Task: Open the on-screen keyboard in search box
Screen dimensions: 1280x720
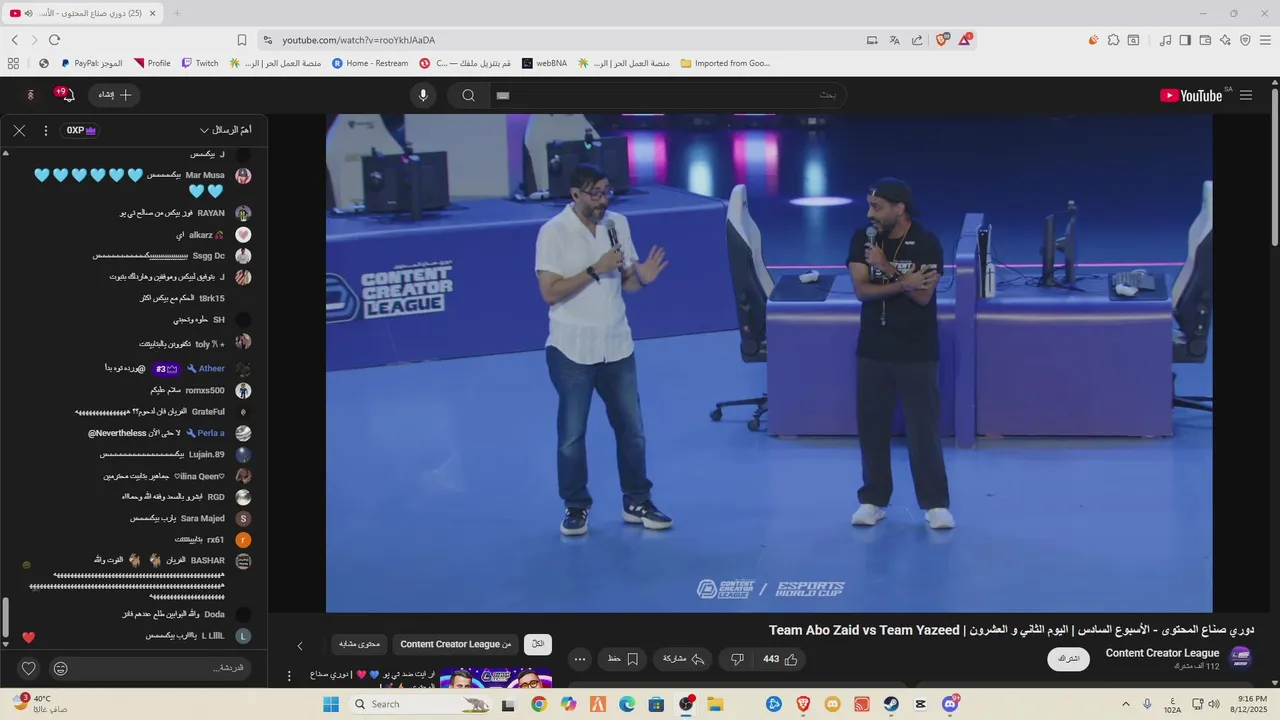Action: [503, 95]
